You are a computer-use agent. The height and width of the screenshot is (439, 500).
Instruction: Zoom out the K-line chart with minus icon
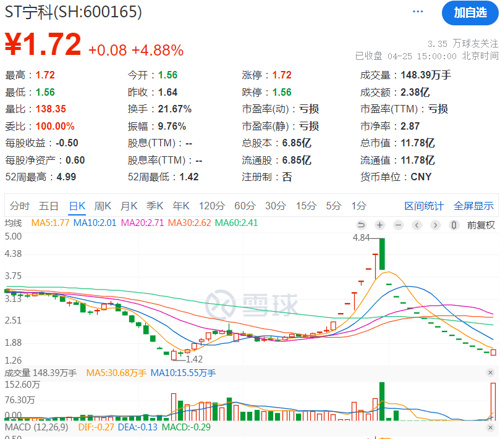coord(398,225)
